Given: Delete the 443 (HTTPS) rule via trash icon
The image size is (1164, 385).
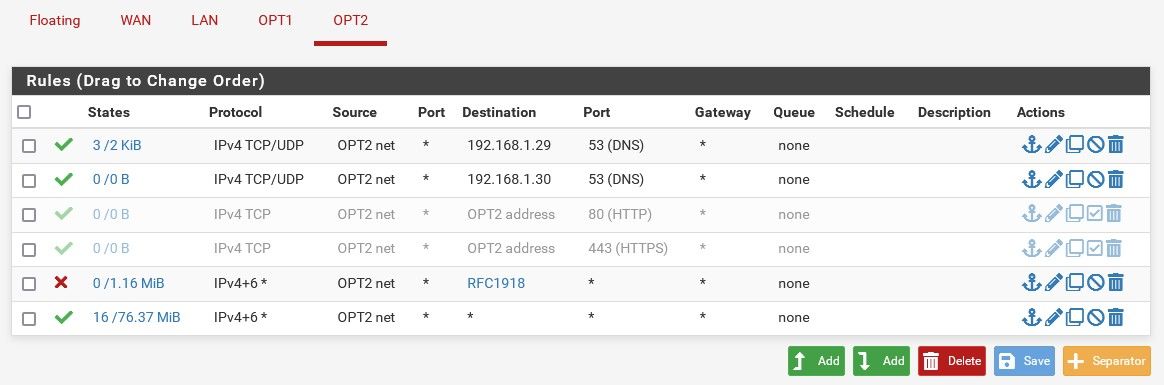Looking at the screenshot, I should (x=1114, y=248).
